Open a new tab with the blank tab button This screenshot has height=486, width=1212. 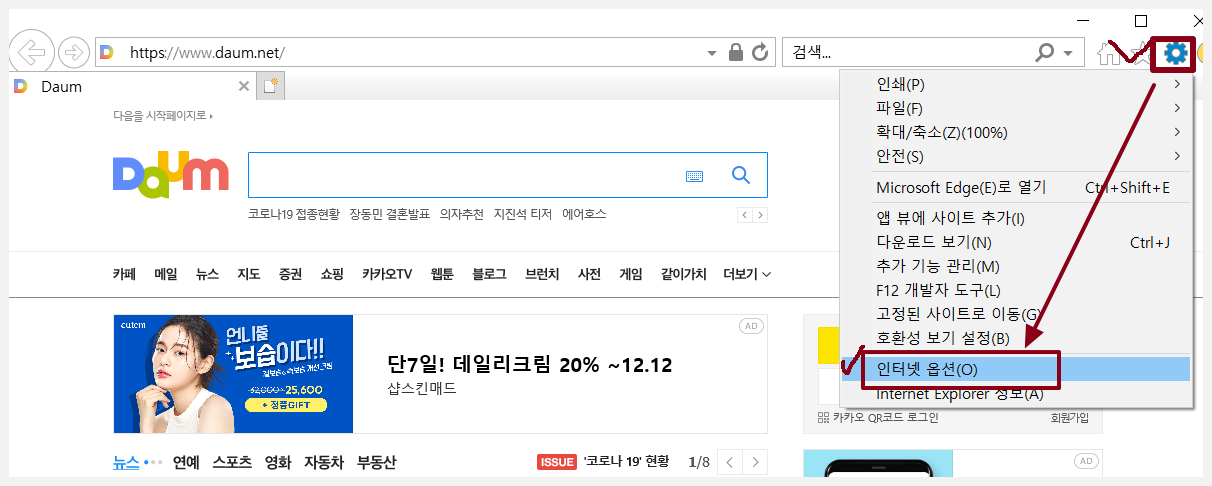click(271, 86)
